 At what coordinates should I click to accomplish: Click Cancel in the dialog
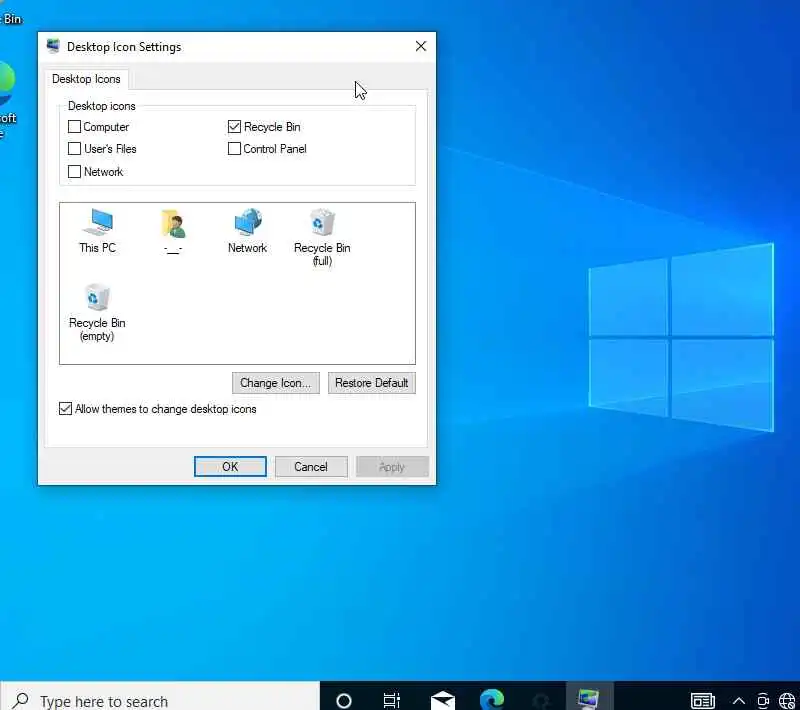(x=311, y=467)
